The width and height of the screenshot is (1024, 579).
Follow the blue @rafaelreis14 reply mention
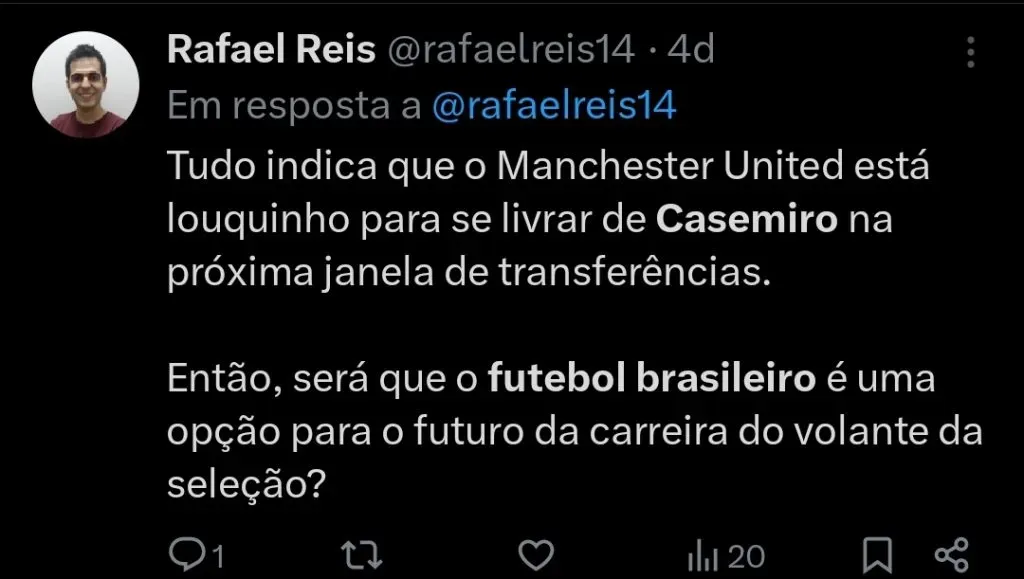(x=554, y=105)
